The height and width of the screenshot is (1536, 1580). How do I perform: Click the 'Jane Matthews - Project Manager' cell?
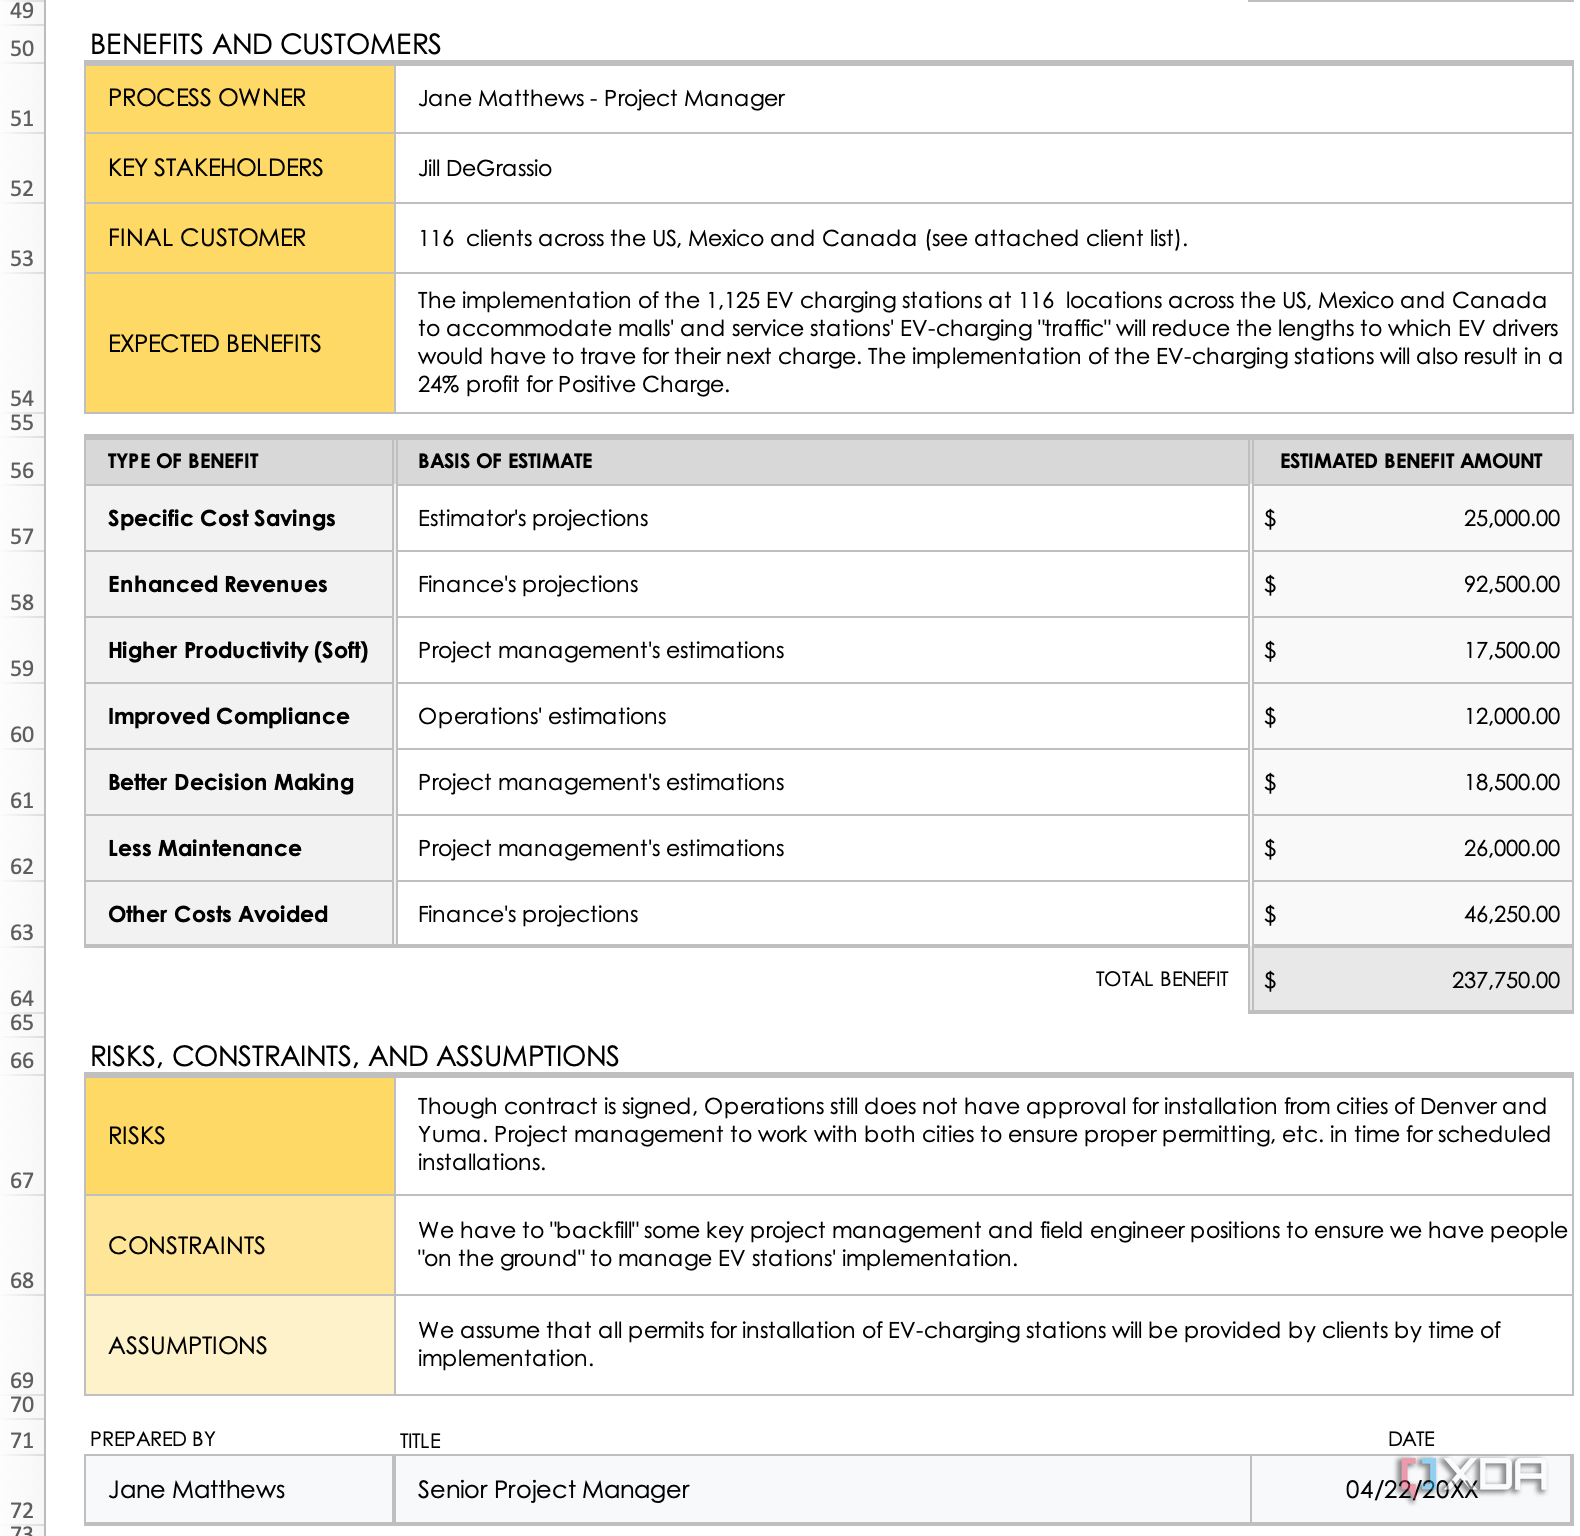984,98
